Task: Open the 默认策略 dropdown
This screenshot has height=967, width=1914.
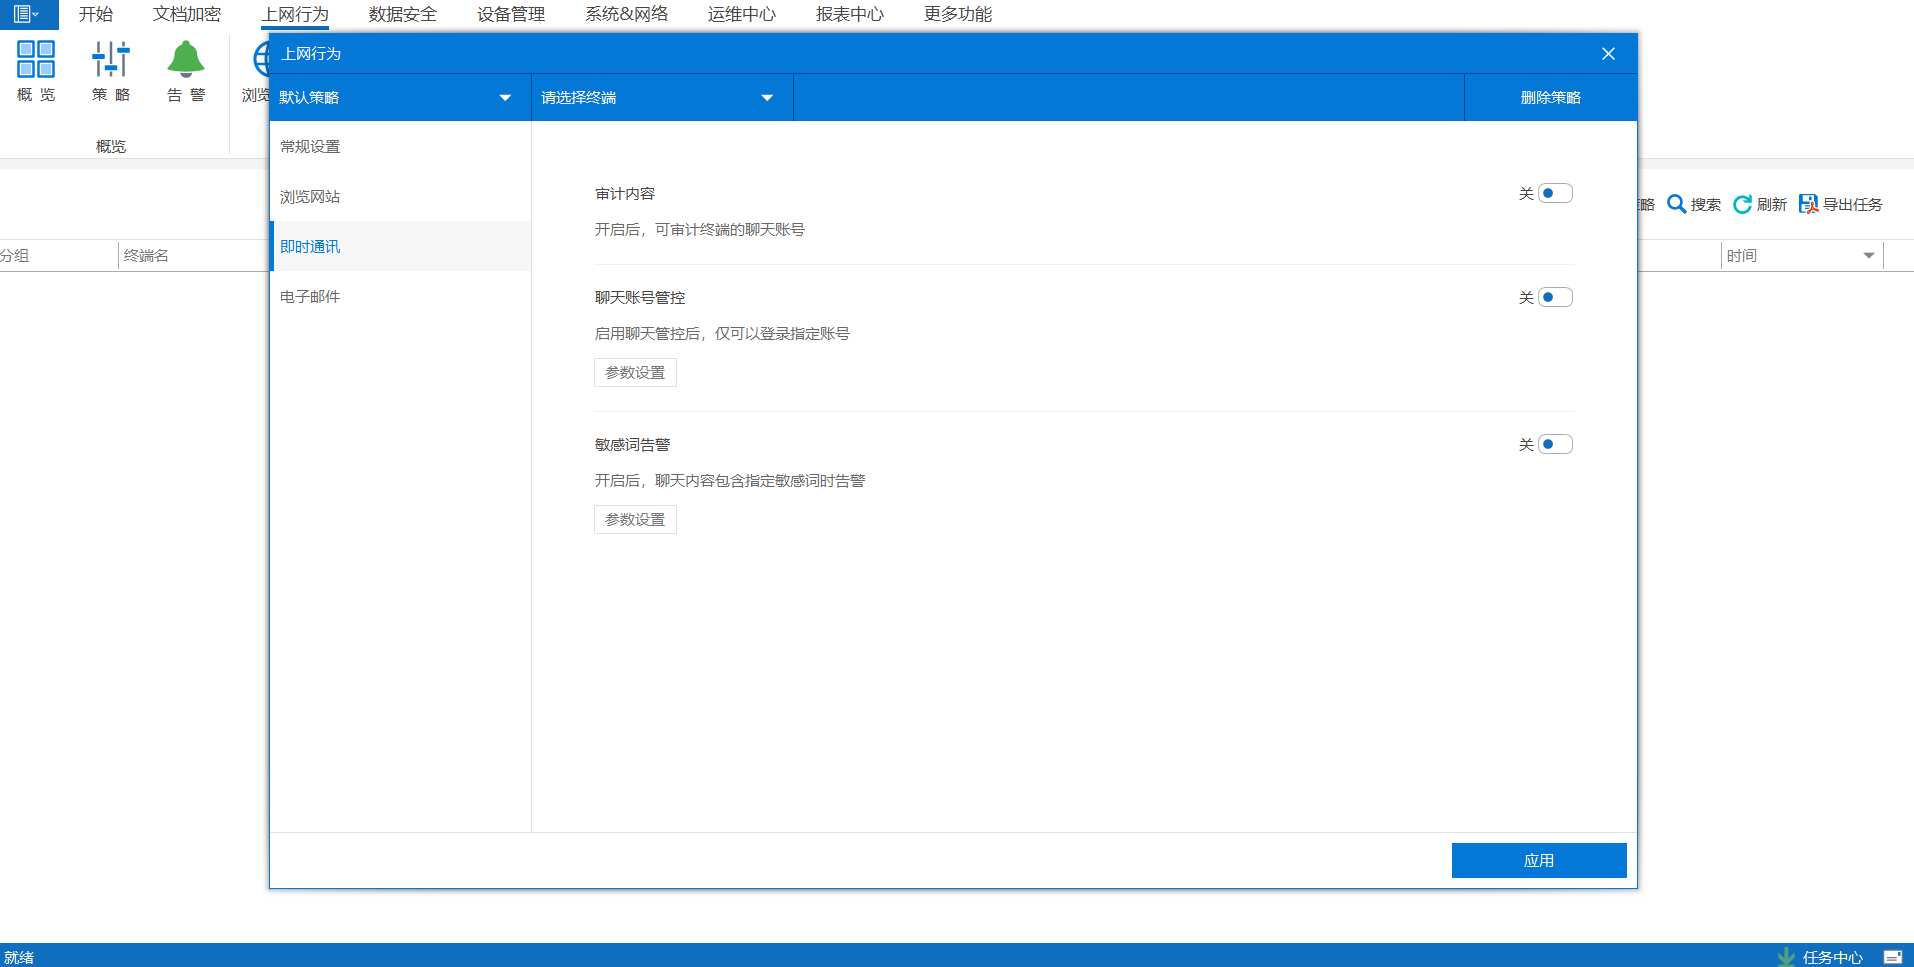Action: [399, 97]
